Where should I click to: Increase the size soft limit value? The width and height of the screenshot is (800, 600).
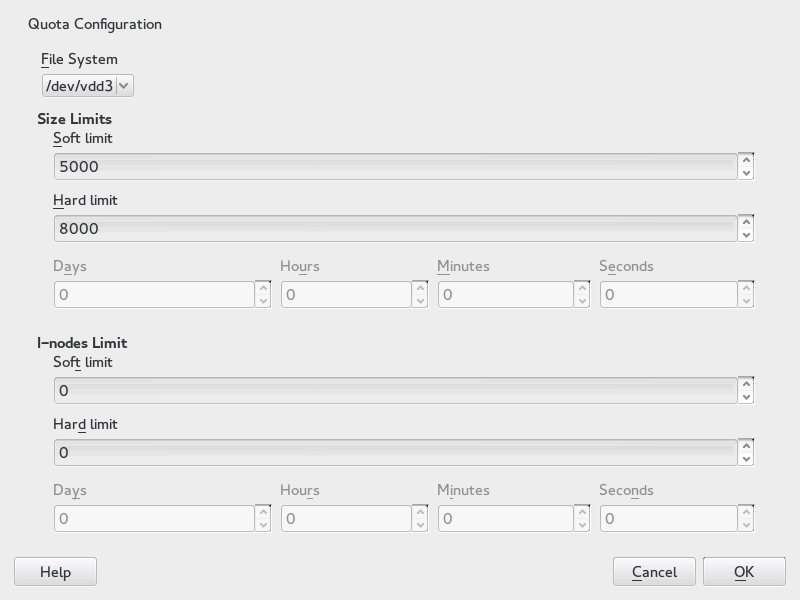point(745,159)
